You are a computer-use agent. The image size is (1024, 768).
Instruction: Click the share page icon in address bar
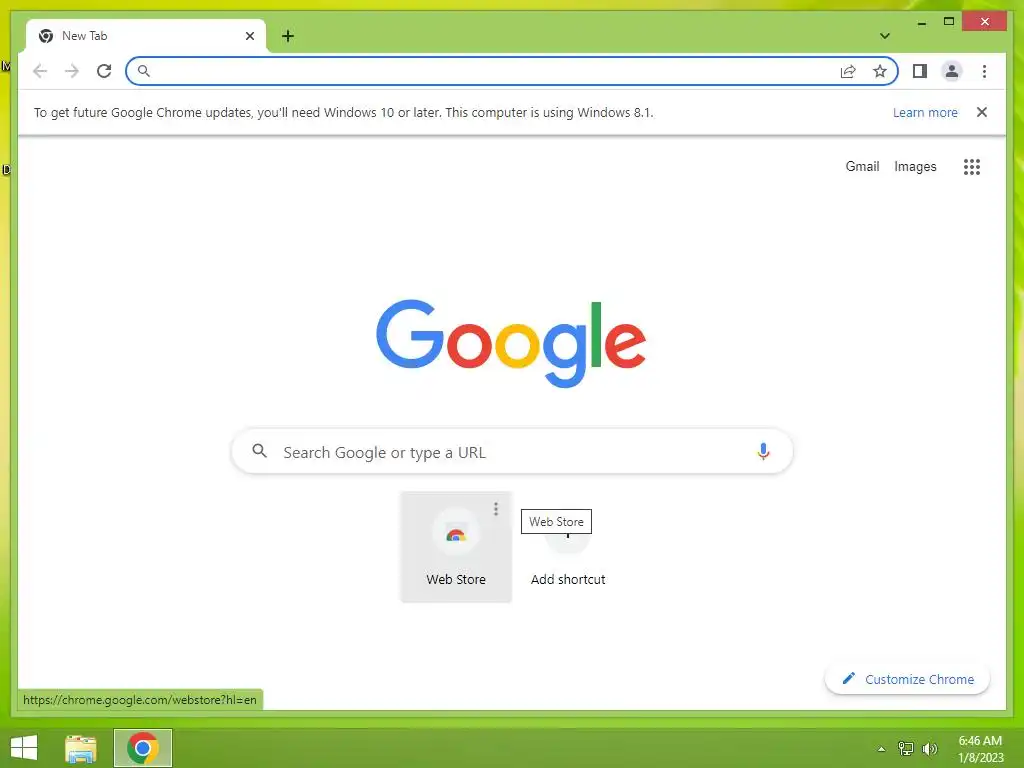click(x=848, y=71)
